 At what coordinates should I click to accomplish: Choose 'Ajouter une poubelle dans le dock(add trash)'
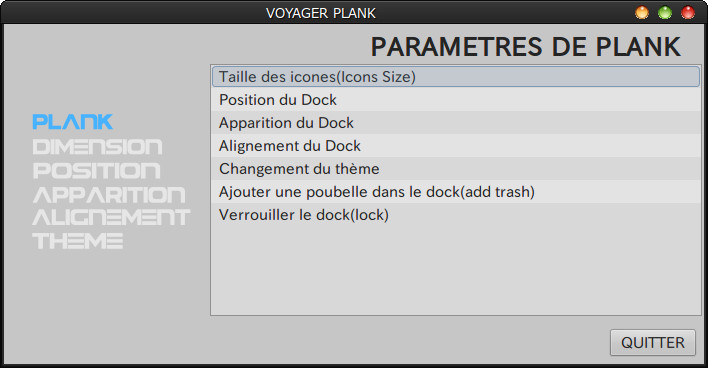456,192
